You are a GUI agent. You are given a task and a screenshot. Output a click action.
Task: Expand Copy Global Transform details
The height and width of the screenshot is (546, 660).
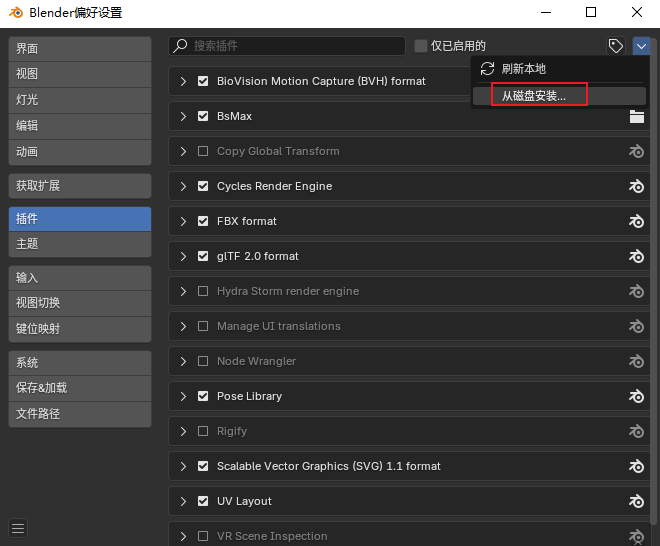click(183, 151)
